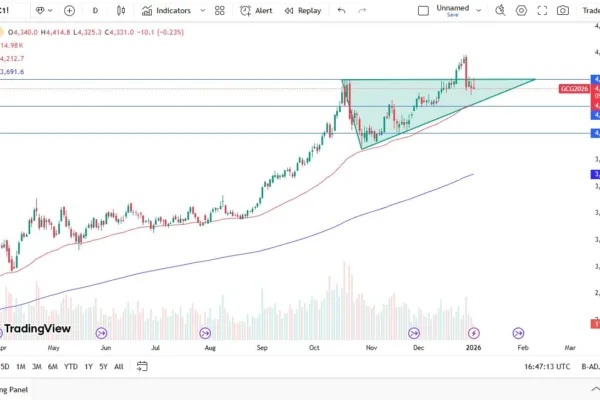Select the 1Y time range

88,366
